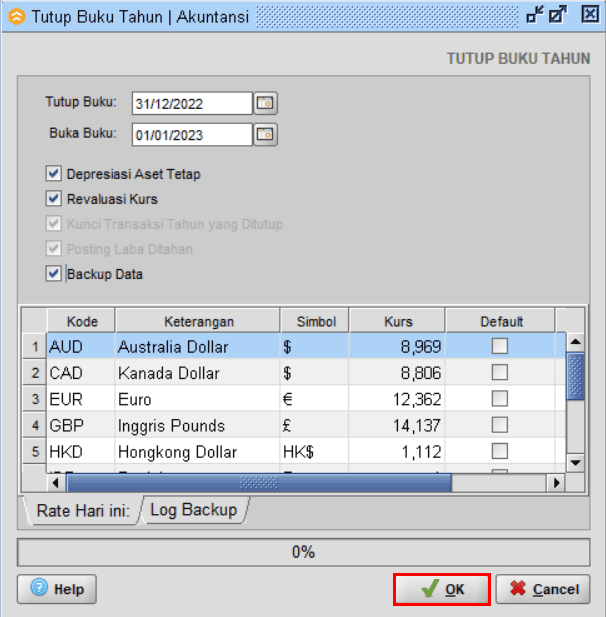The height and width of the screenshot is (617, 606).
Task: Click the Tutup Buku date field
Action: coord(191,103)
